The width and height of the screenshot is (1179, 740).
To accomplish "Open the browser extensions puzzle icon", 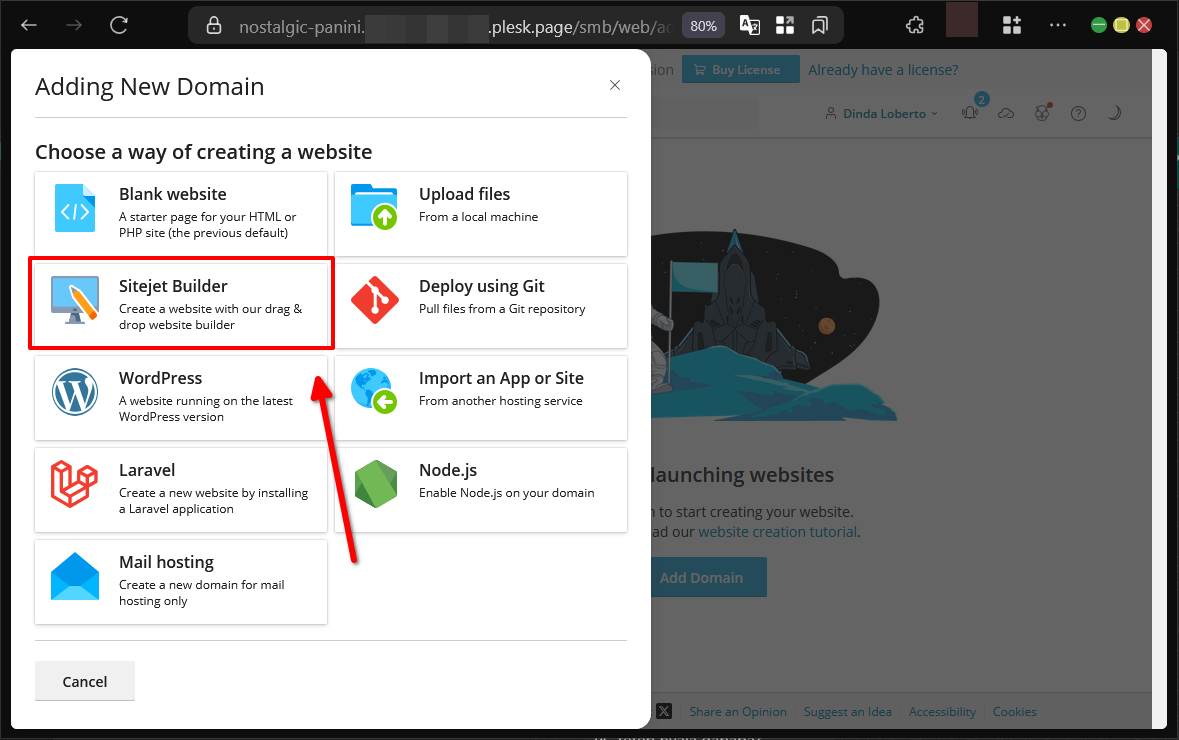I will tap(914, 26).
